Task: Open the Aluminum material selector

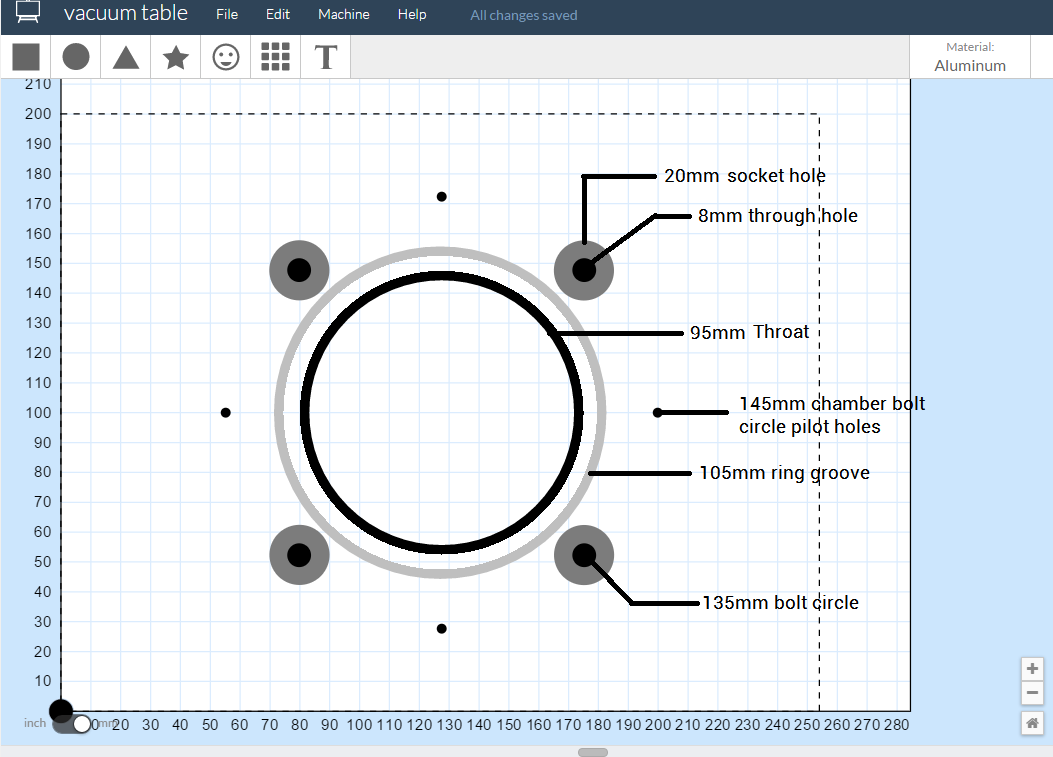Action: 969,58
